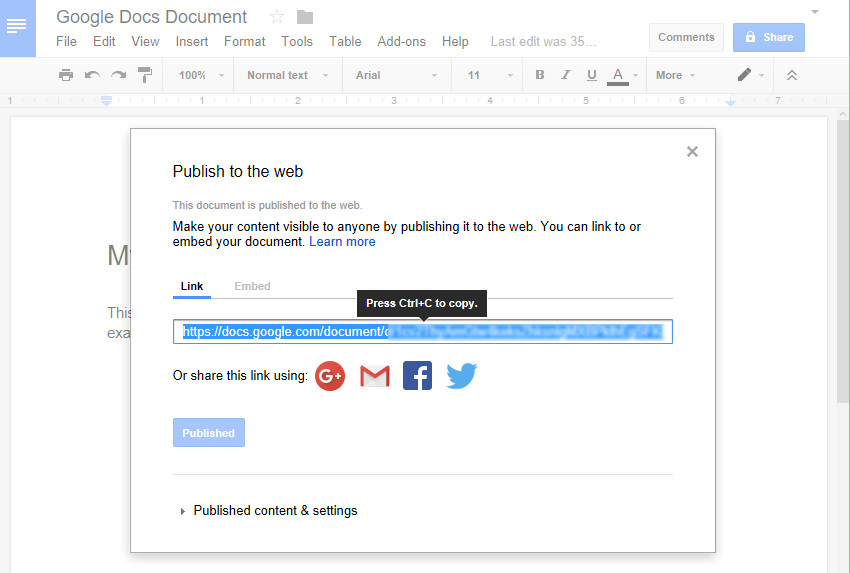
Task: Open the Insert menu
Action: pyautogui.click(x=192, y=42)
